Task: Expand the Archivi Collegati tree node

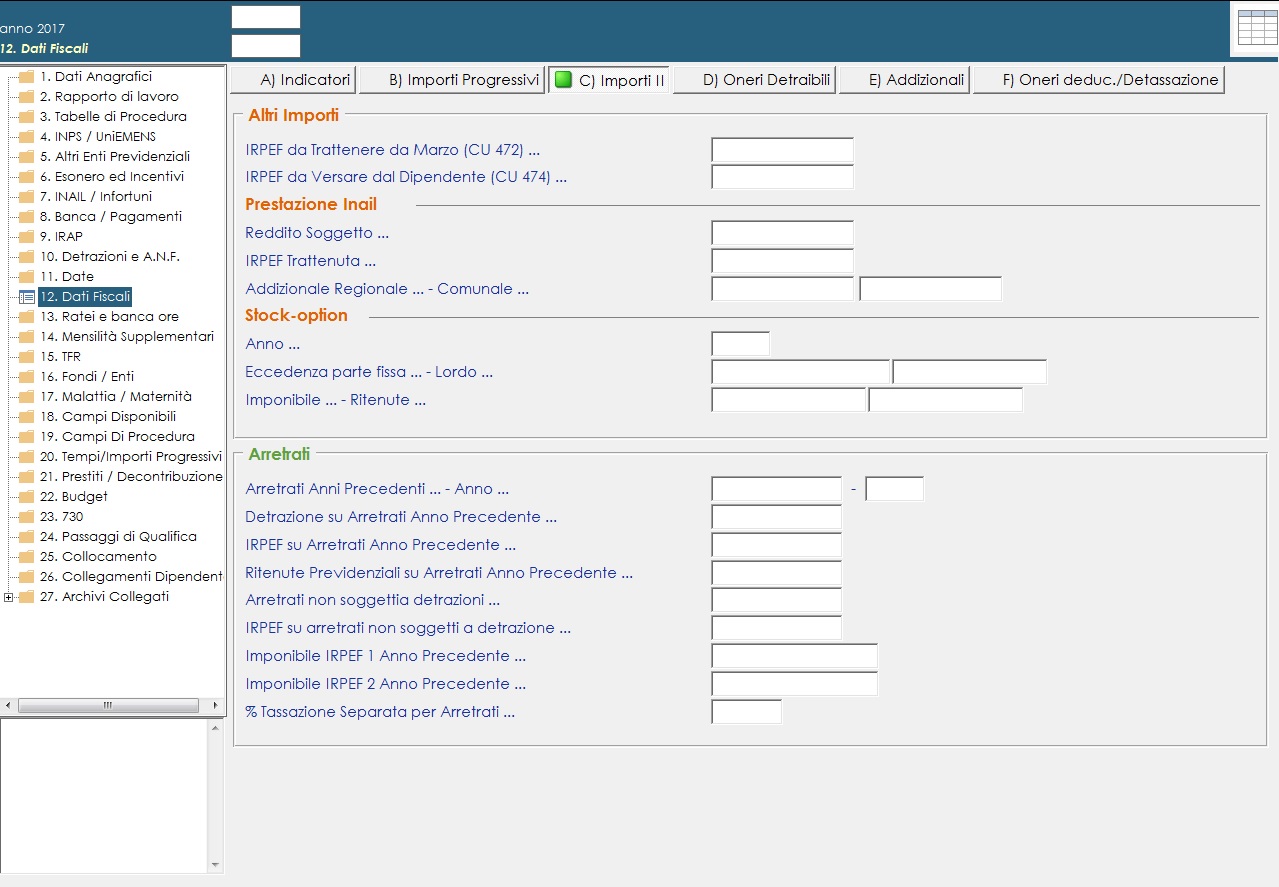Action: coord(8,598)
